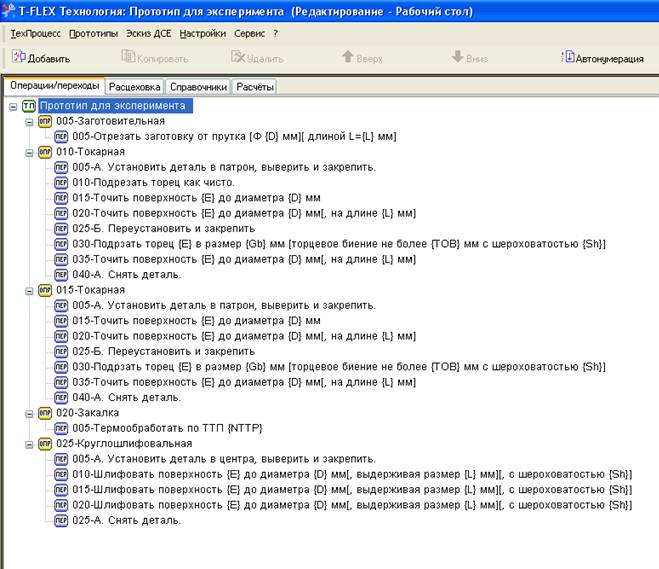Click the ОПР icon beside 005-Заготовительная

click(45, 121)
